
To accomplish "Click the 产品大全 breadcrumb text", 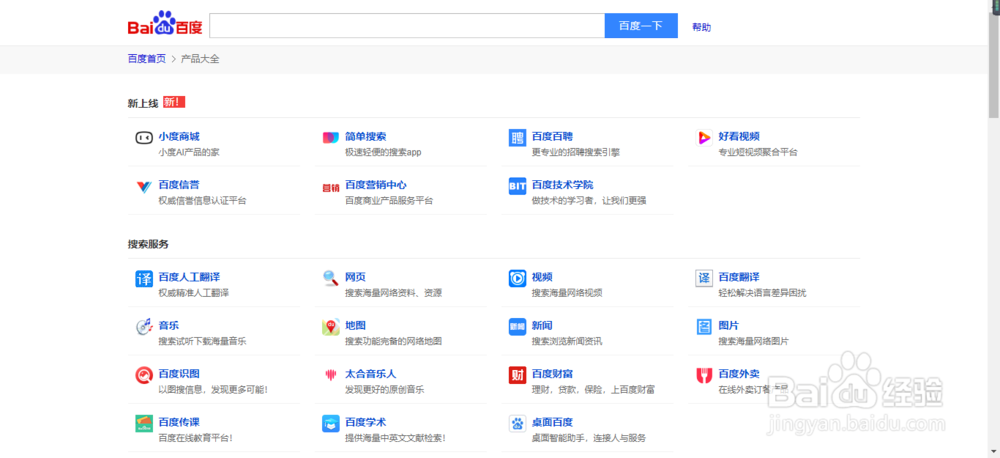I will point(200,59).
